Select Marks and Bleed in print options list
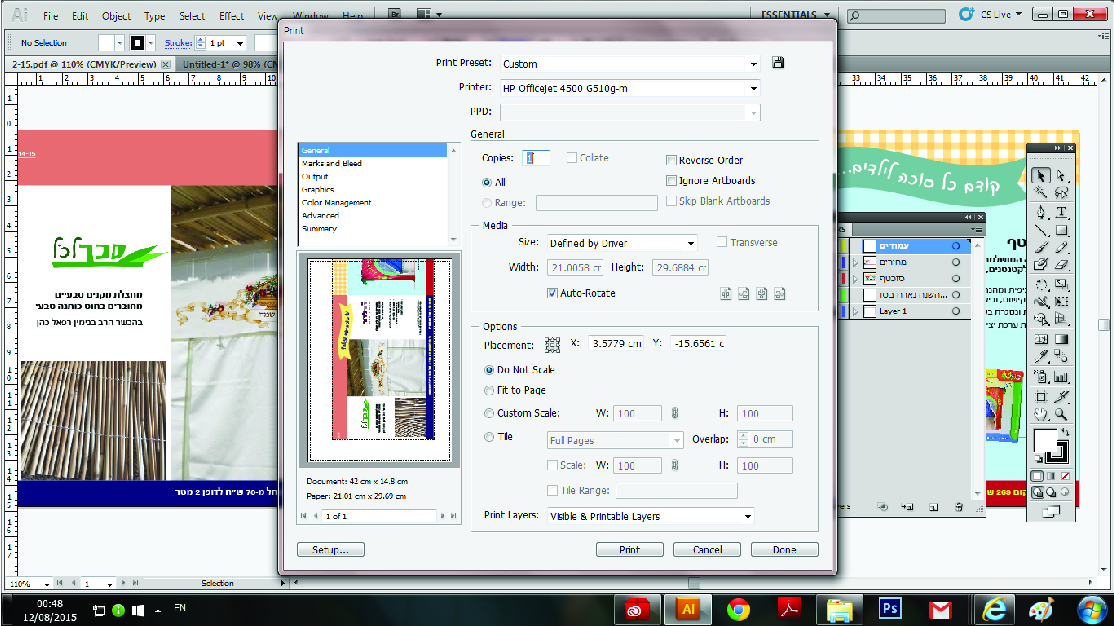This screenshot has height=626, width=1114. 332,163
